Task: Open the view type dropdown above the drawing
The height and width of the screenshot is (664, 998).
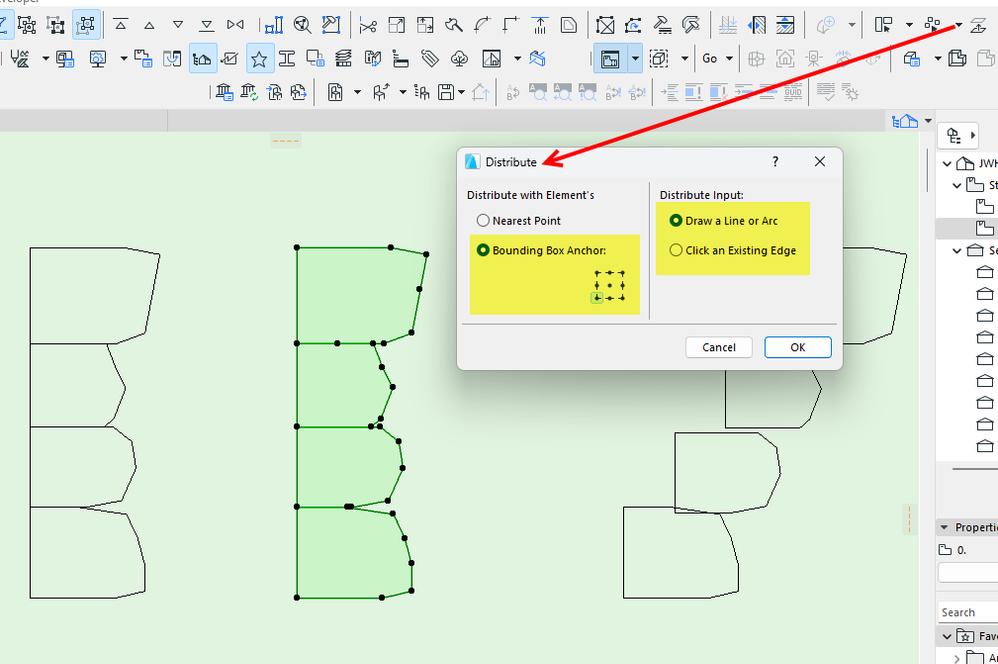Action: 928,120
